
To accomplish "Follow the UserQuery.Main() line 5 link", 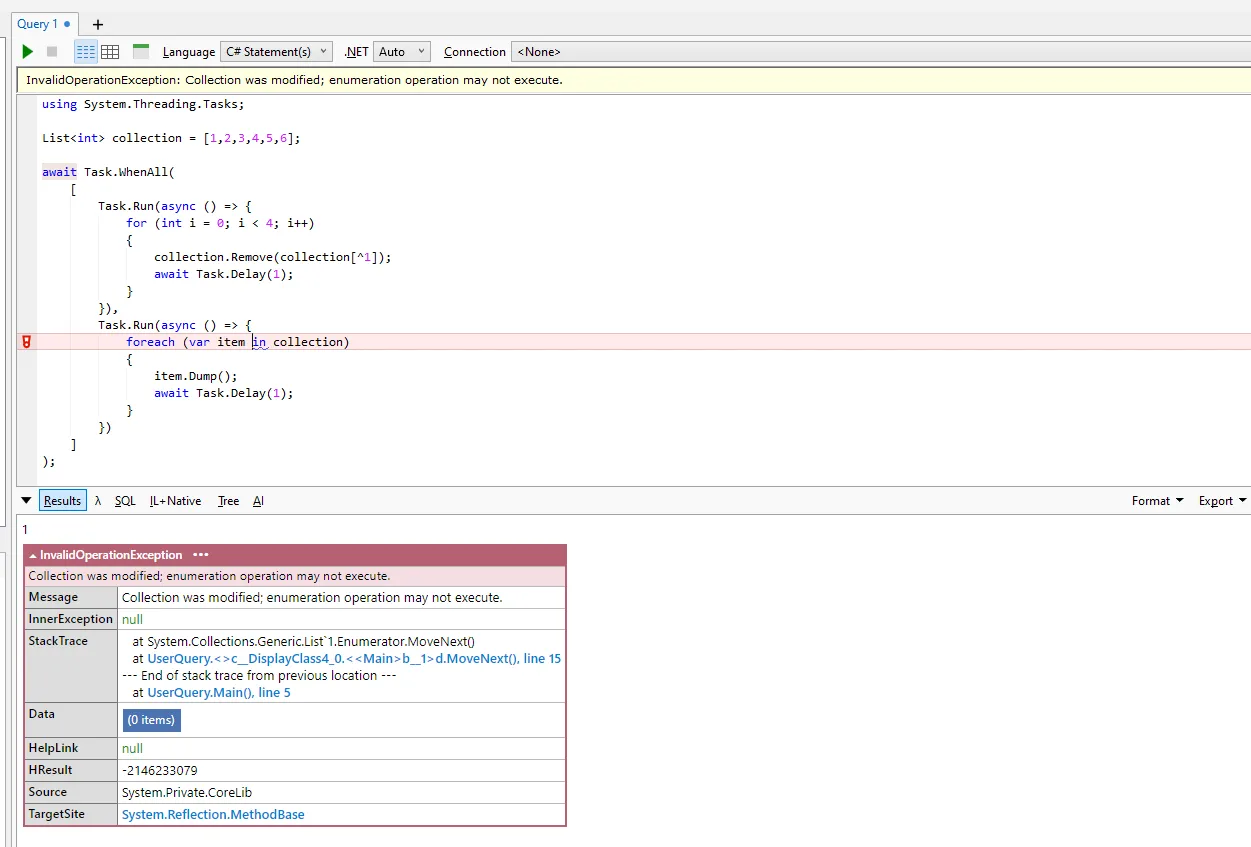I will (x=219, y=693).
